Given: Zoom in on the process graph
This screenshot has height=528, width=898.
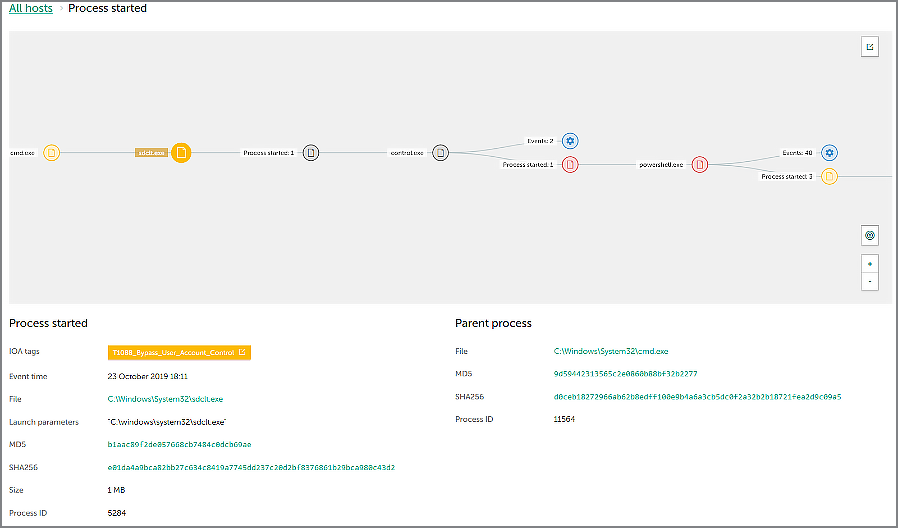Looking at the screenshot, I should (x=870, y=263).
